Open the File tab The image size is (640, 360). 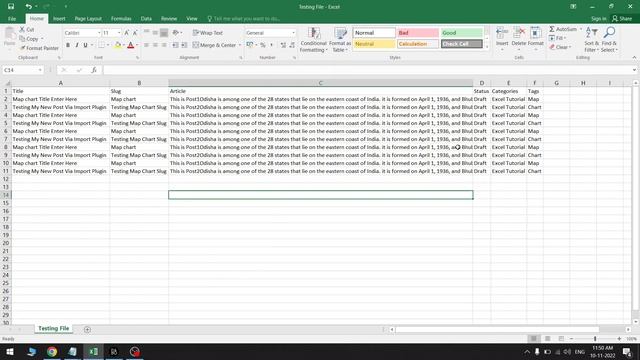click(x=12, y=19)
